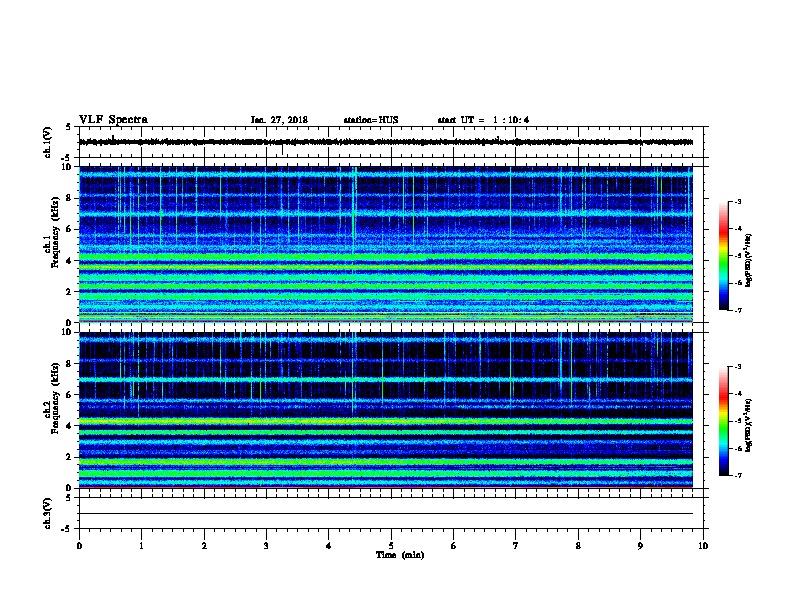Click the ch.1 spectrogram plot
The width and height of the screenshot is (792, 612).
click(386, 244)
